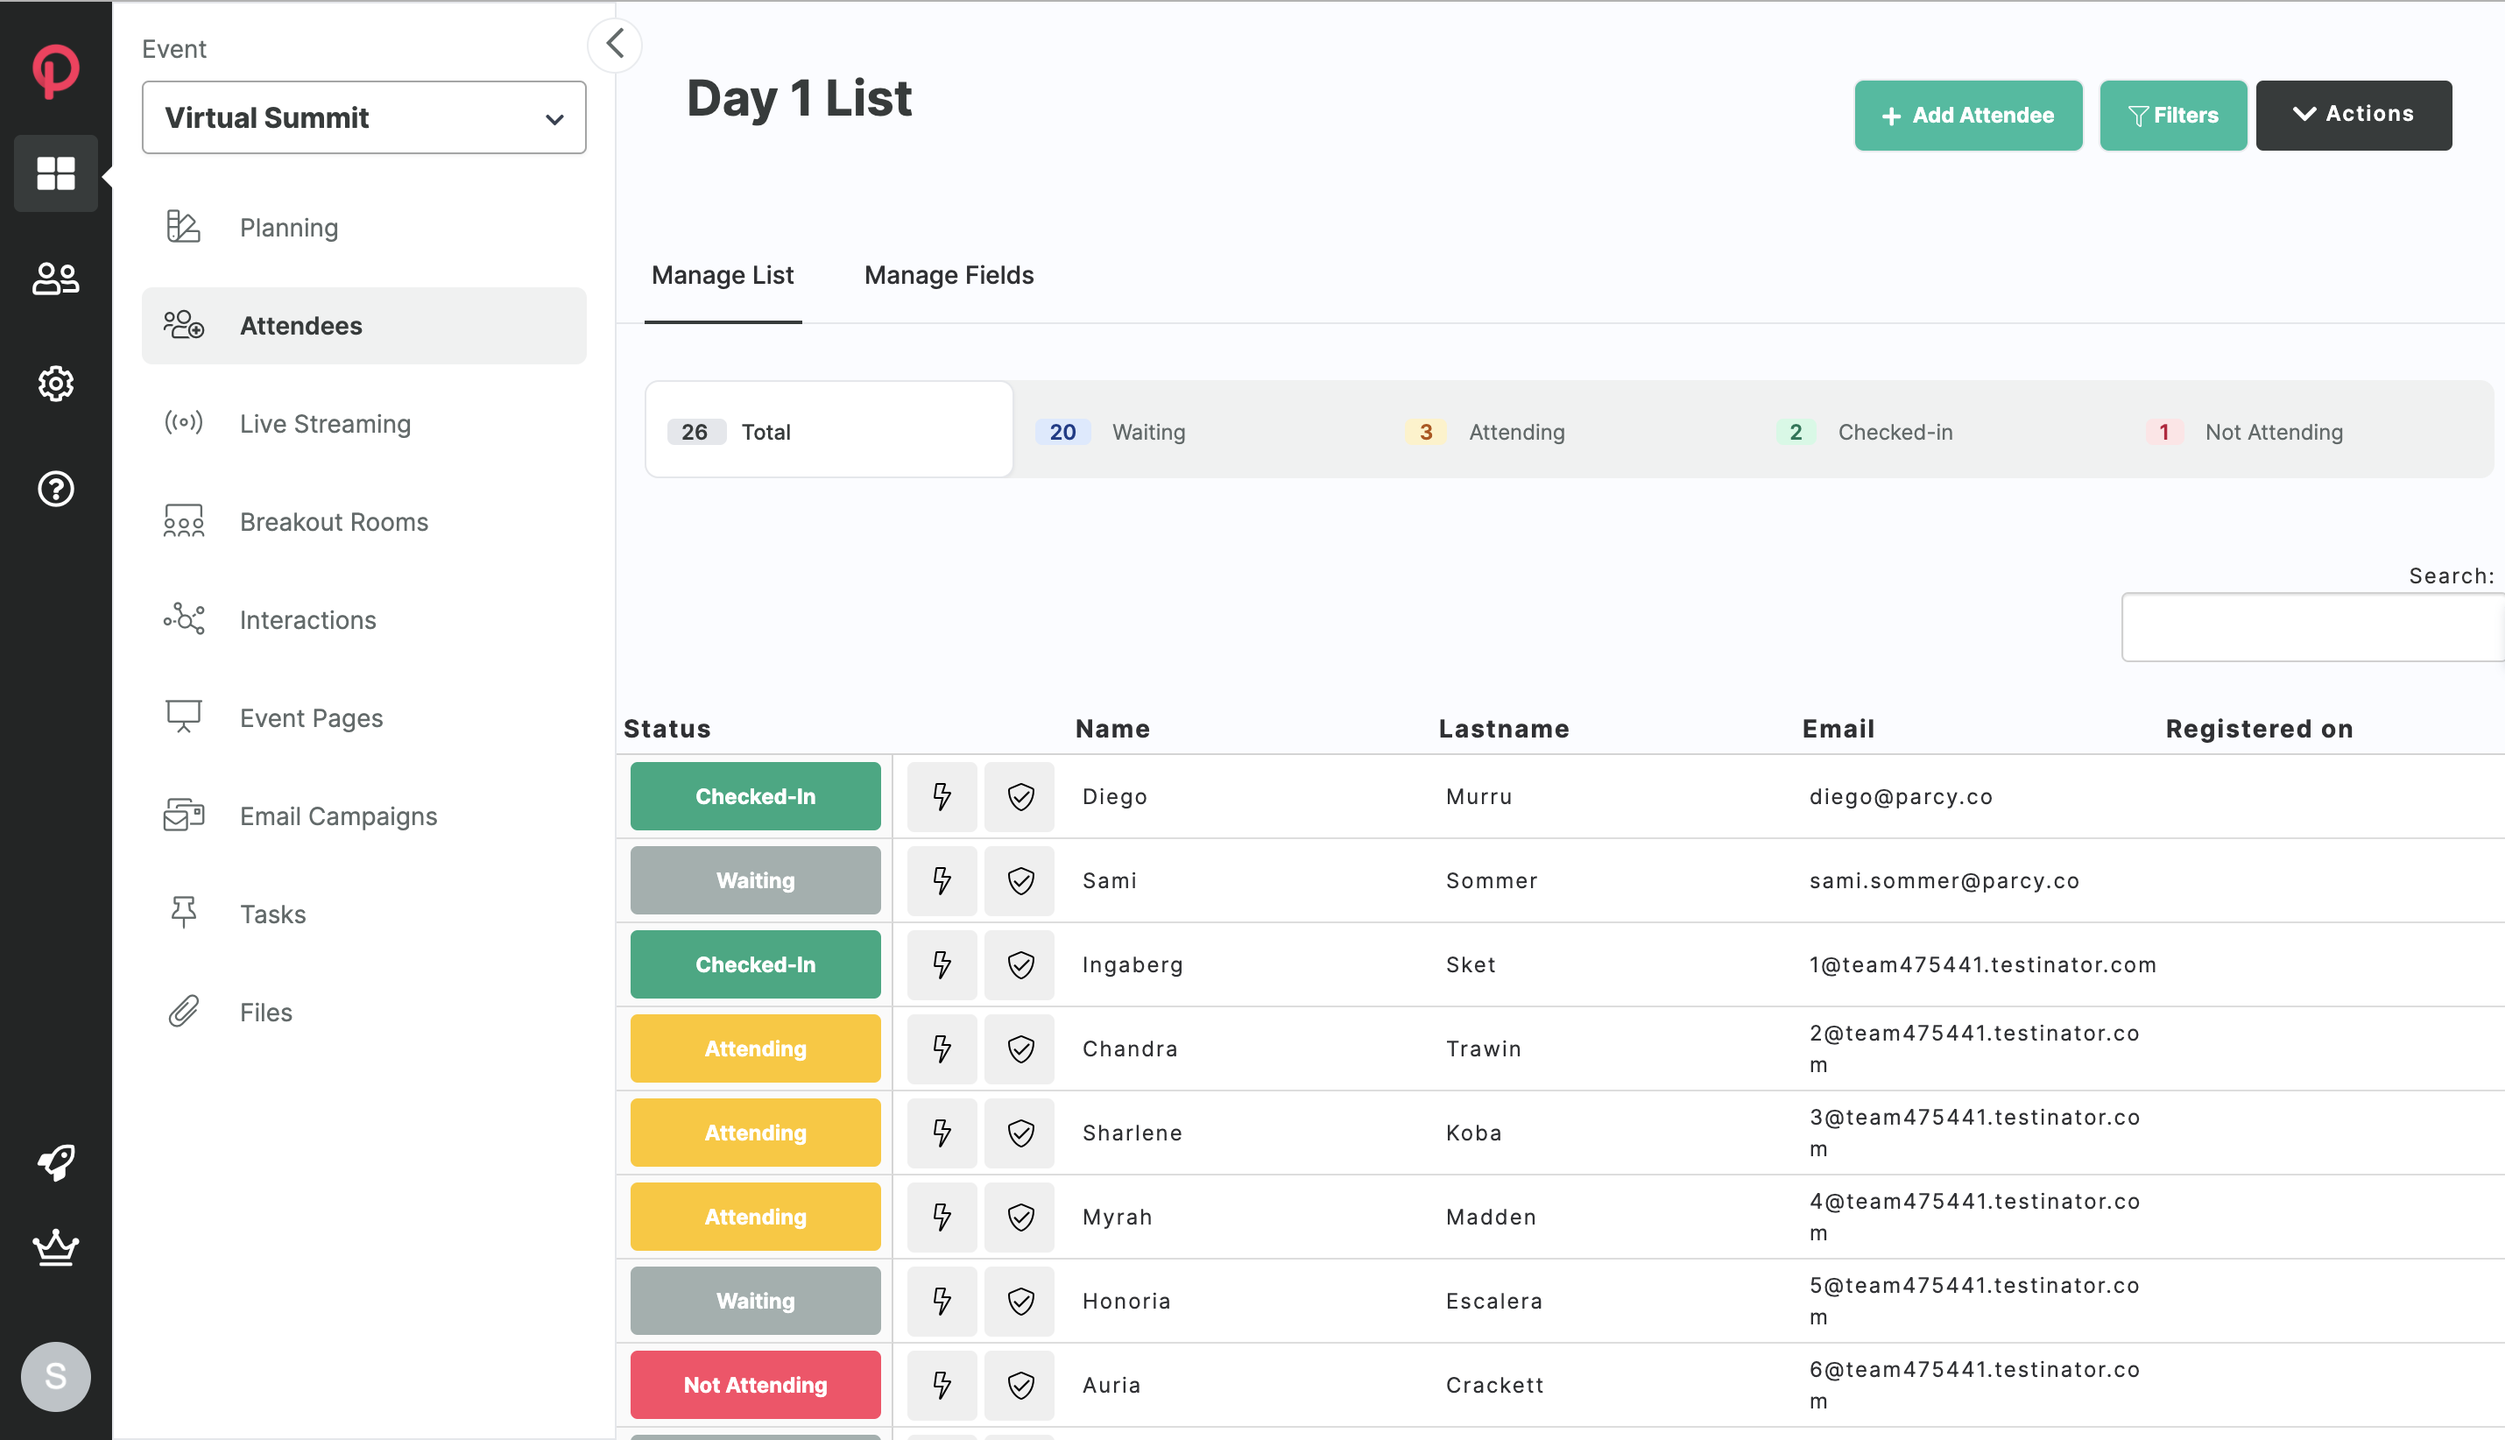
Task: Collapse the sidebar with chevron arrow
Action: point(615,45)
